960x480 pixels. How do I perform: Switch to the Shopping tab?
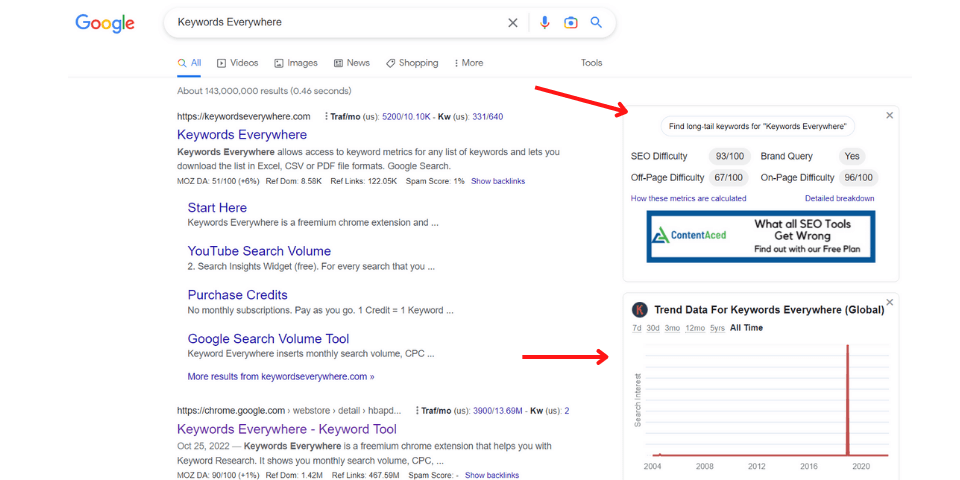tap(412, 63)
